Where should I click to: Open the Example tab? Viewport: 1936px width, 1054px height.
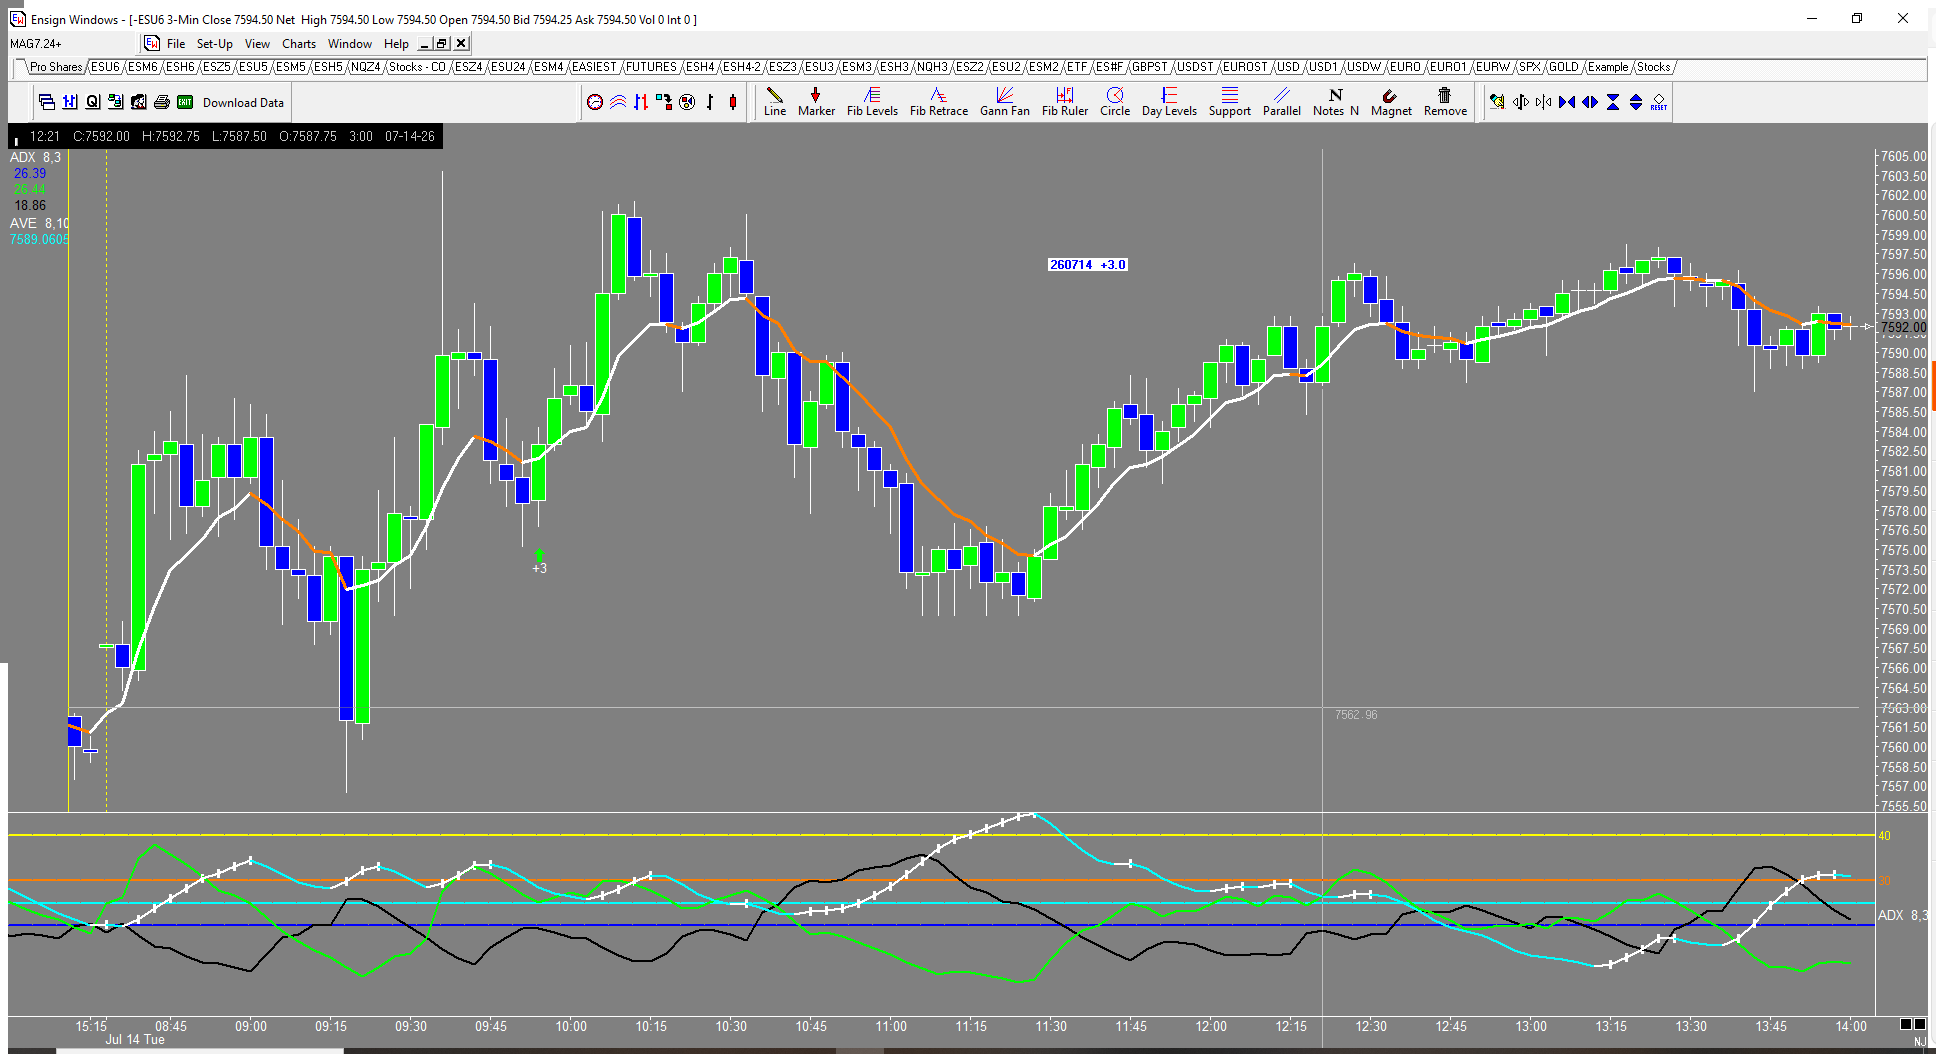click(1608, 67)
